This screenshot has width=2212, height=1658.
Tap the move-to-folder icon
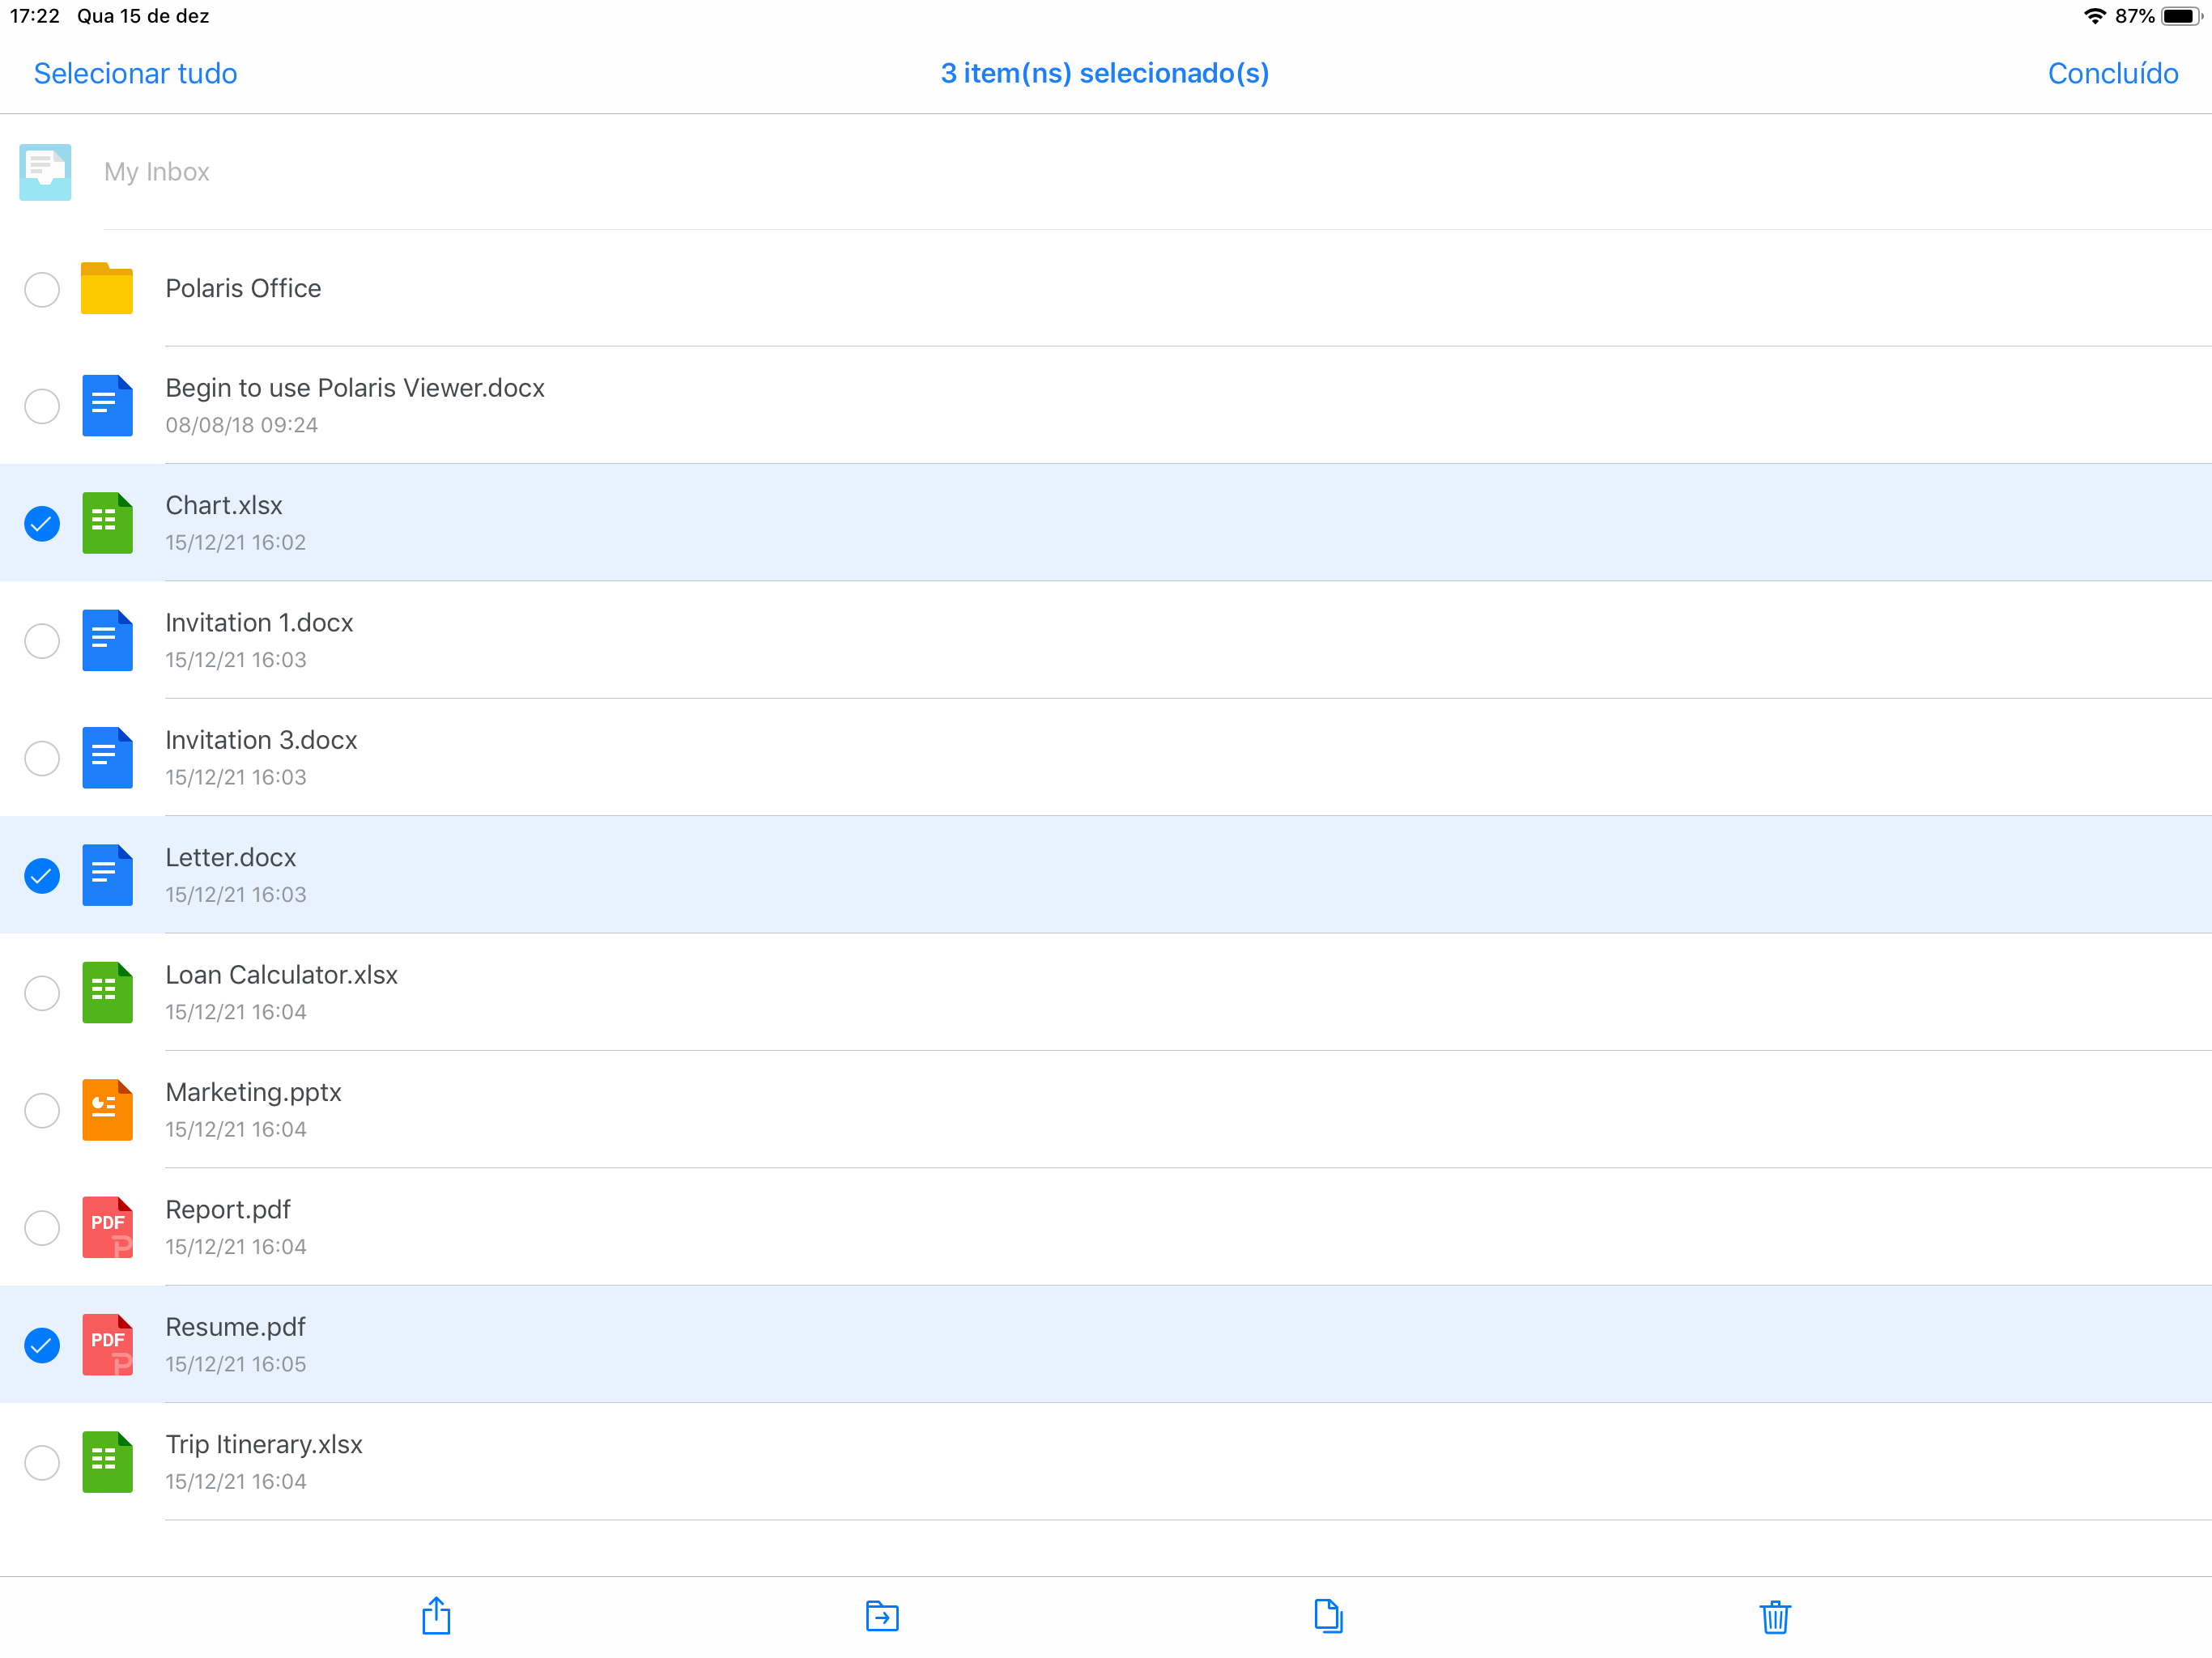(882, 1616)
